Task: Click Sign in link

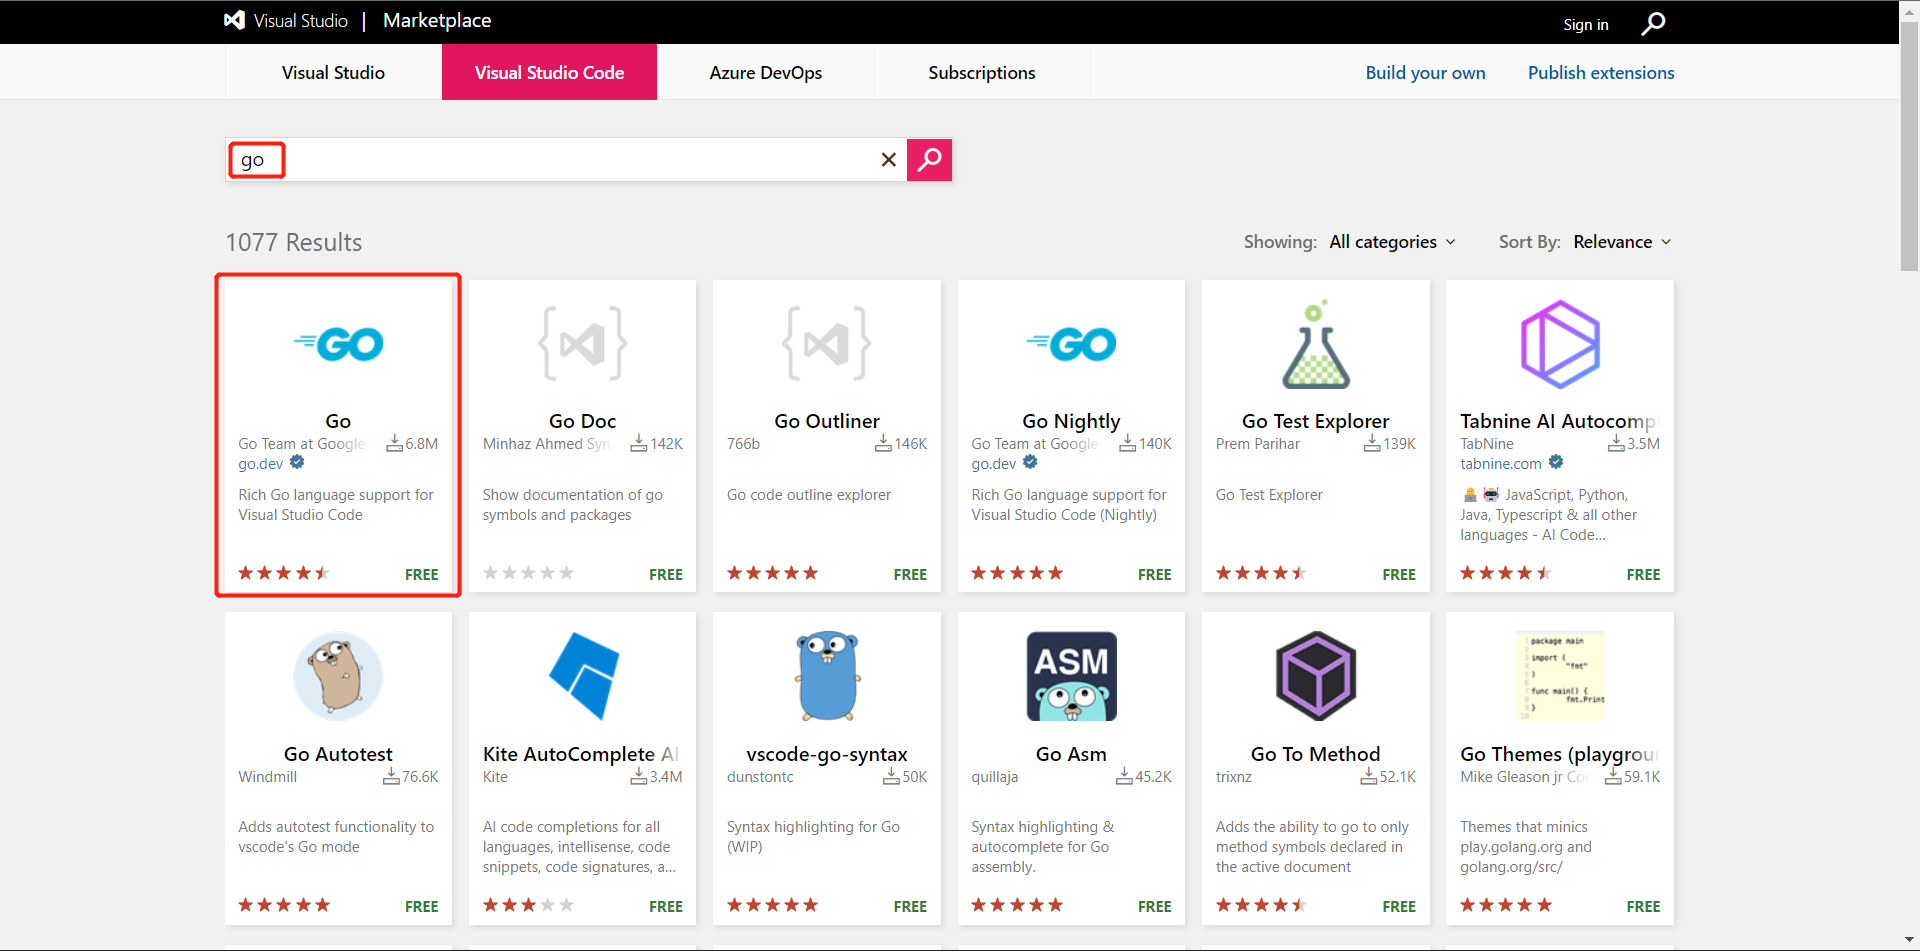Action: (1585, 24)
